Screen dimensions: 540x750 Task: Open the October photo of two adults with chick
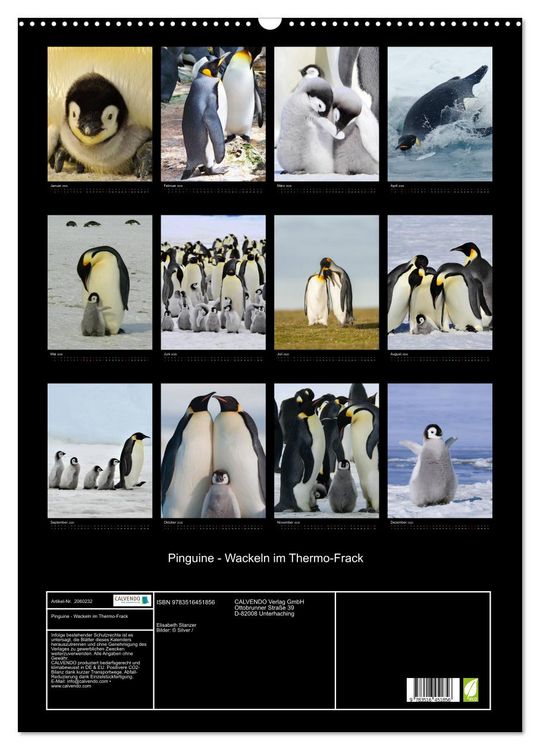click(x=213, y=451)
